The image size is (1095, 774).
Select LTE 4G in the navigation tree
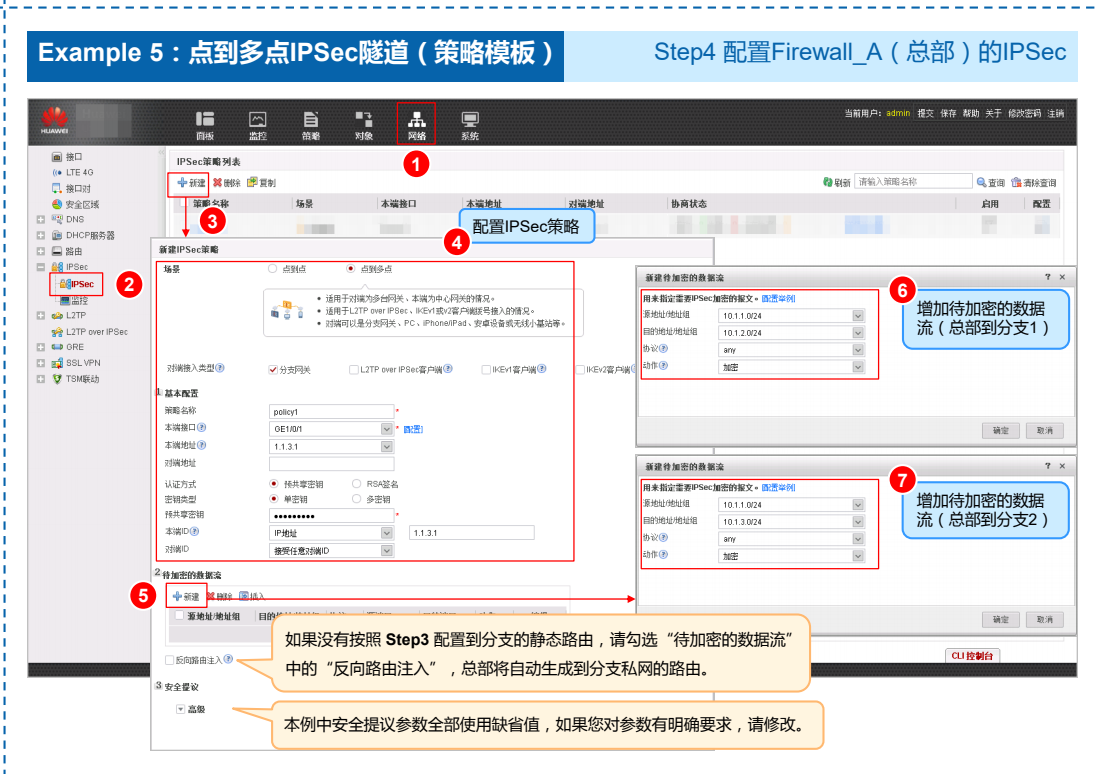click(73, 173)
